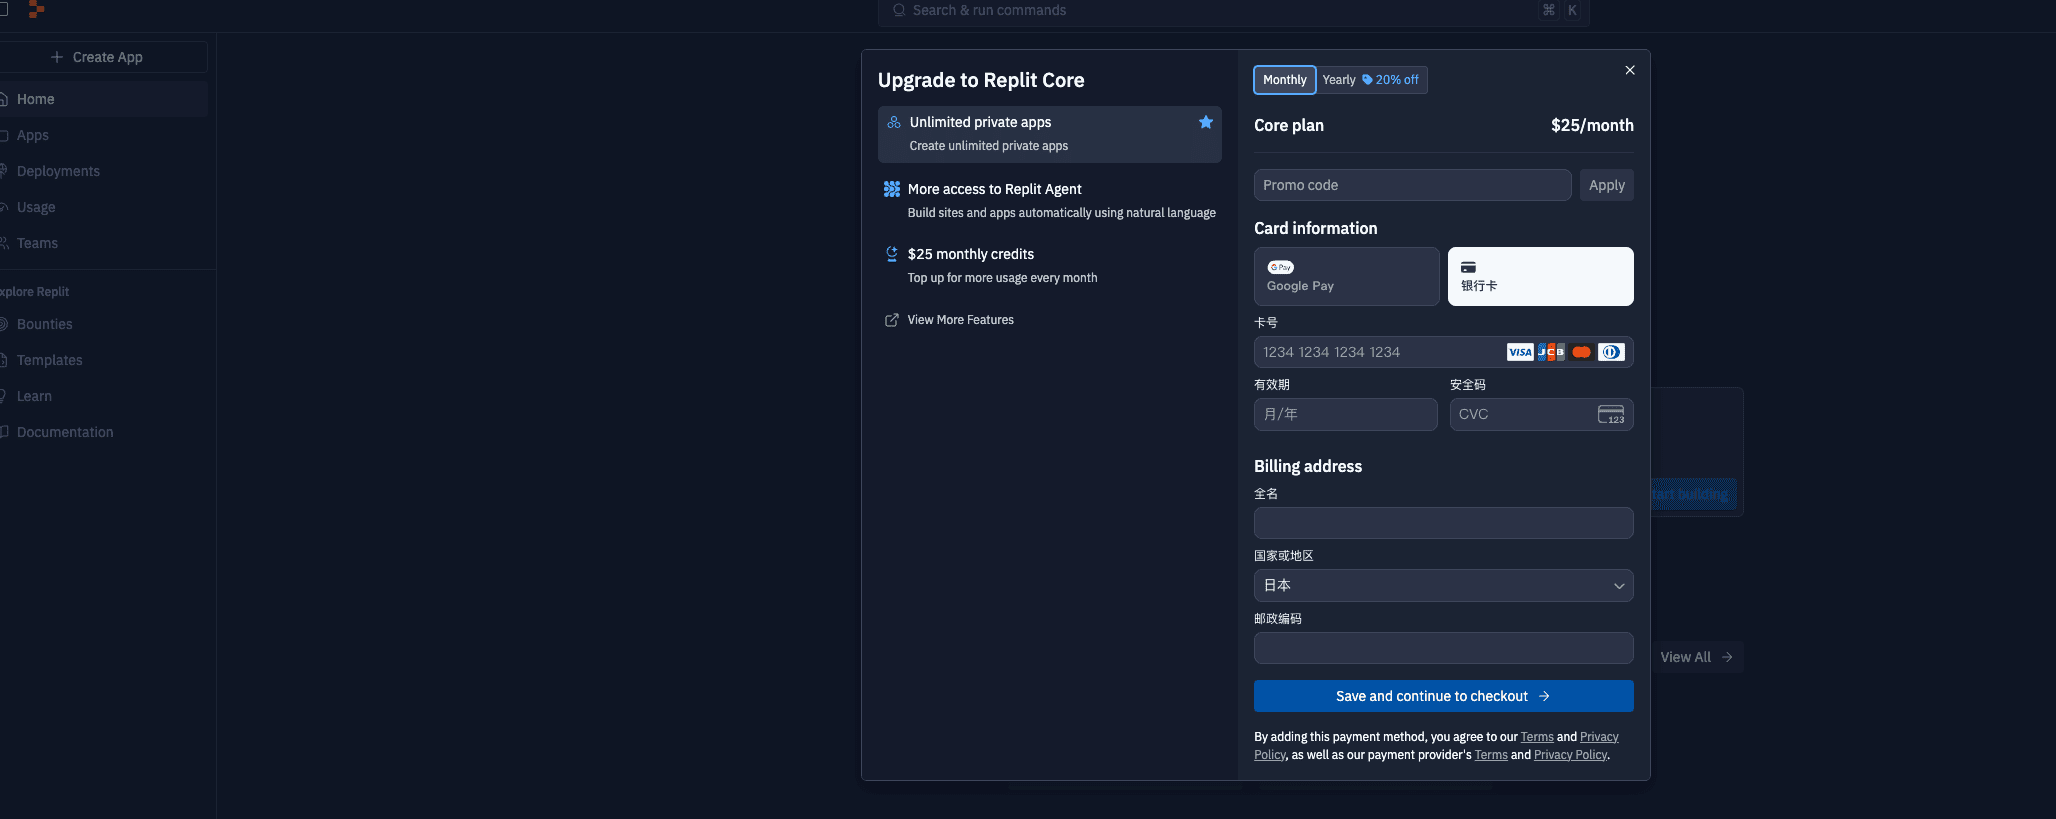Select $25 monthly credits feature

[1050, 265]
